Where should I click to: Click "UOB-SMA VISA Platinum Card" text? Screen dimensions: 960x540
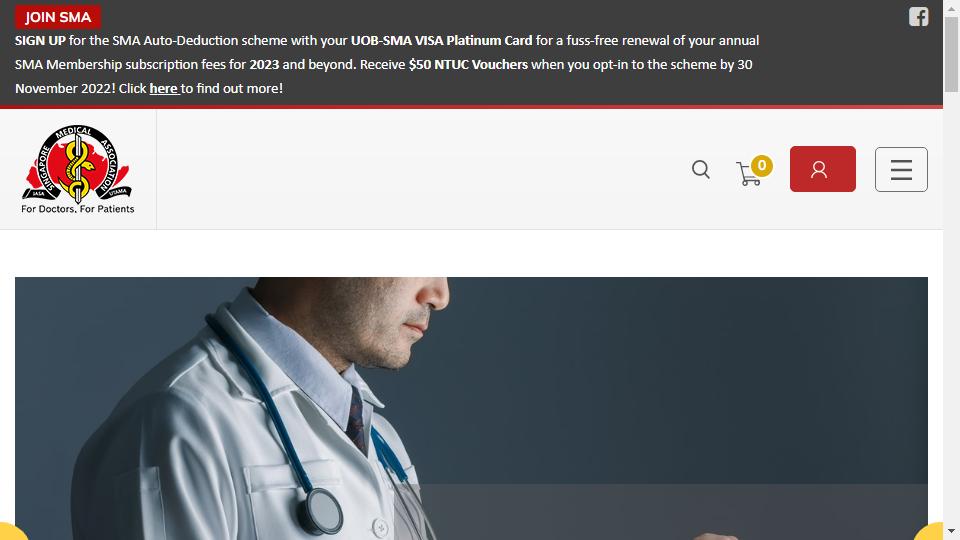(441, 40)
